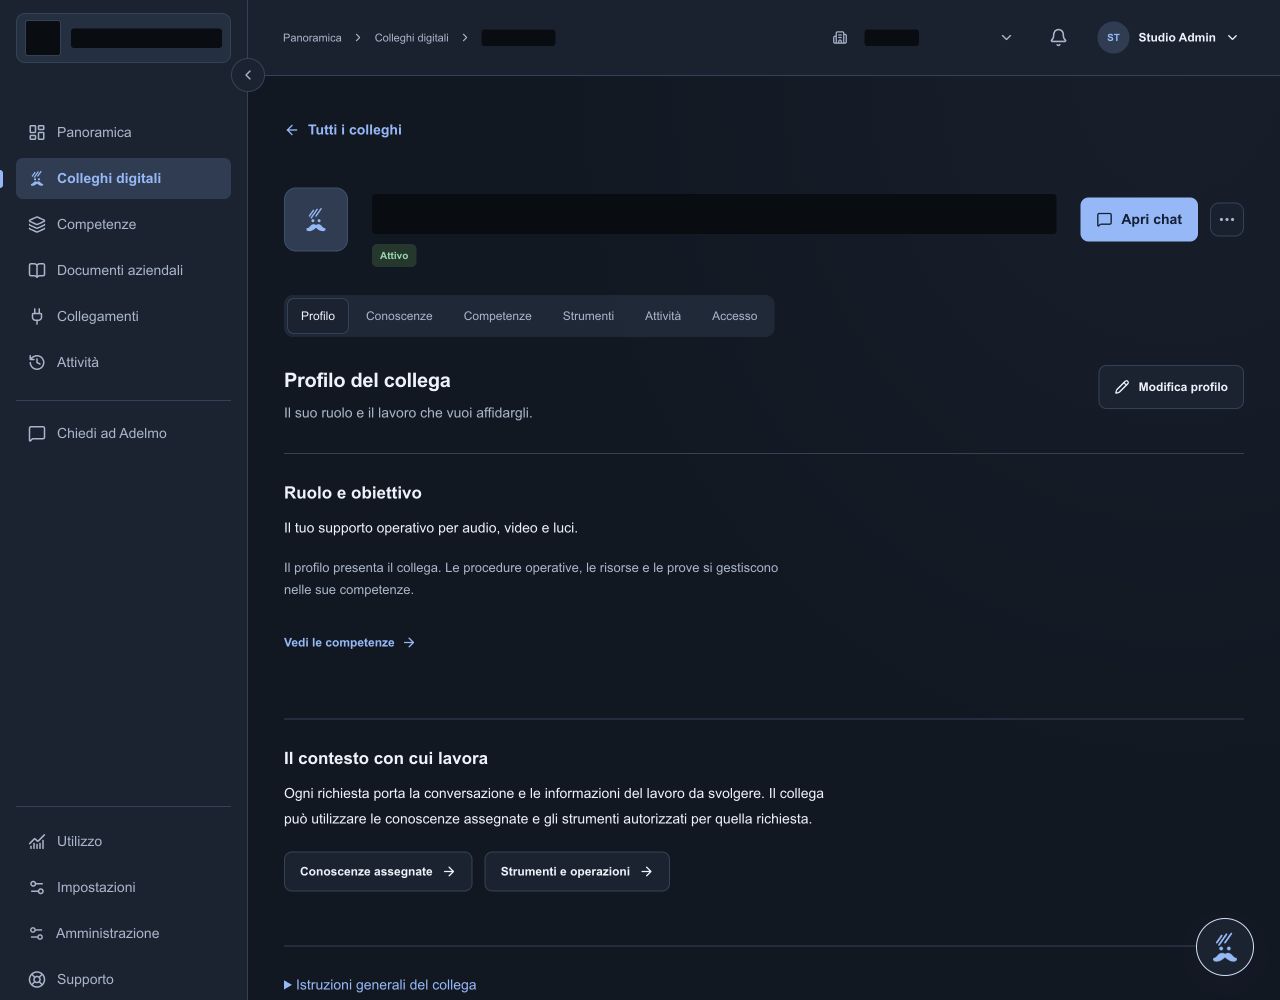The image size is (1280, 1000).
Task: Click the Profilo del collega heading
Action: [x=367, y=380]
